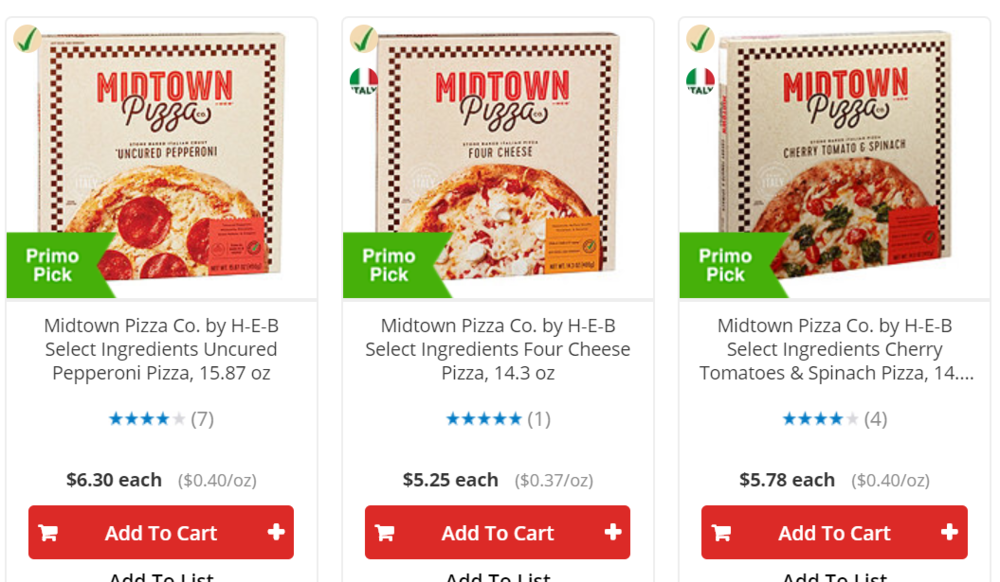
Task: Click the plus icon on pepperoni pizza's Add To Cart
Action: 277,532
